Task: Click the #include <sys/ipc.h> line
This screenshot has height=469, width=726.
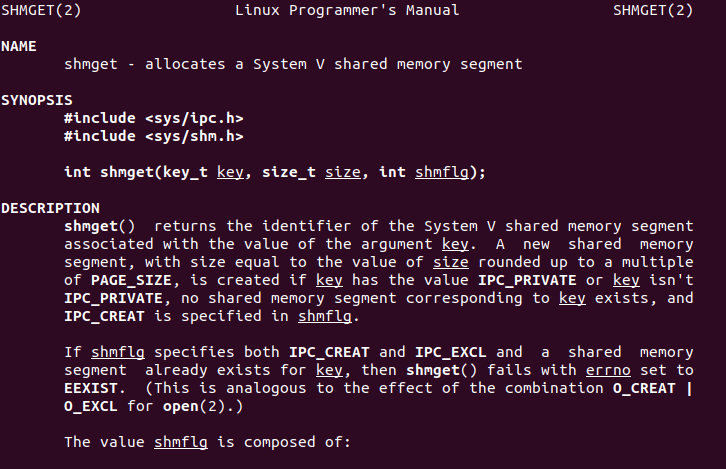Action: tap(154, 119)
